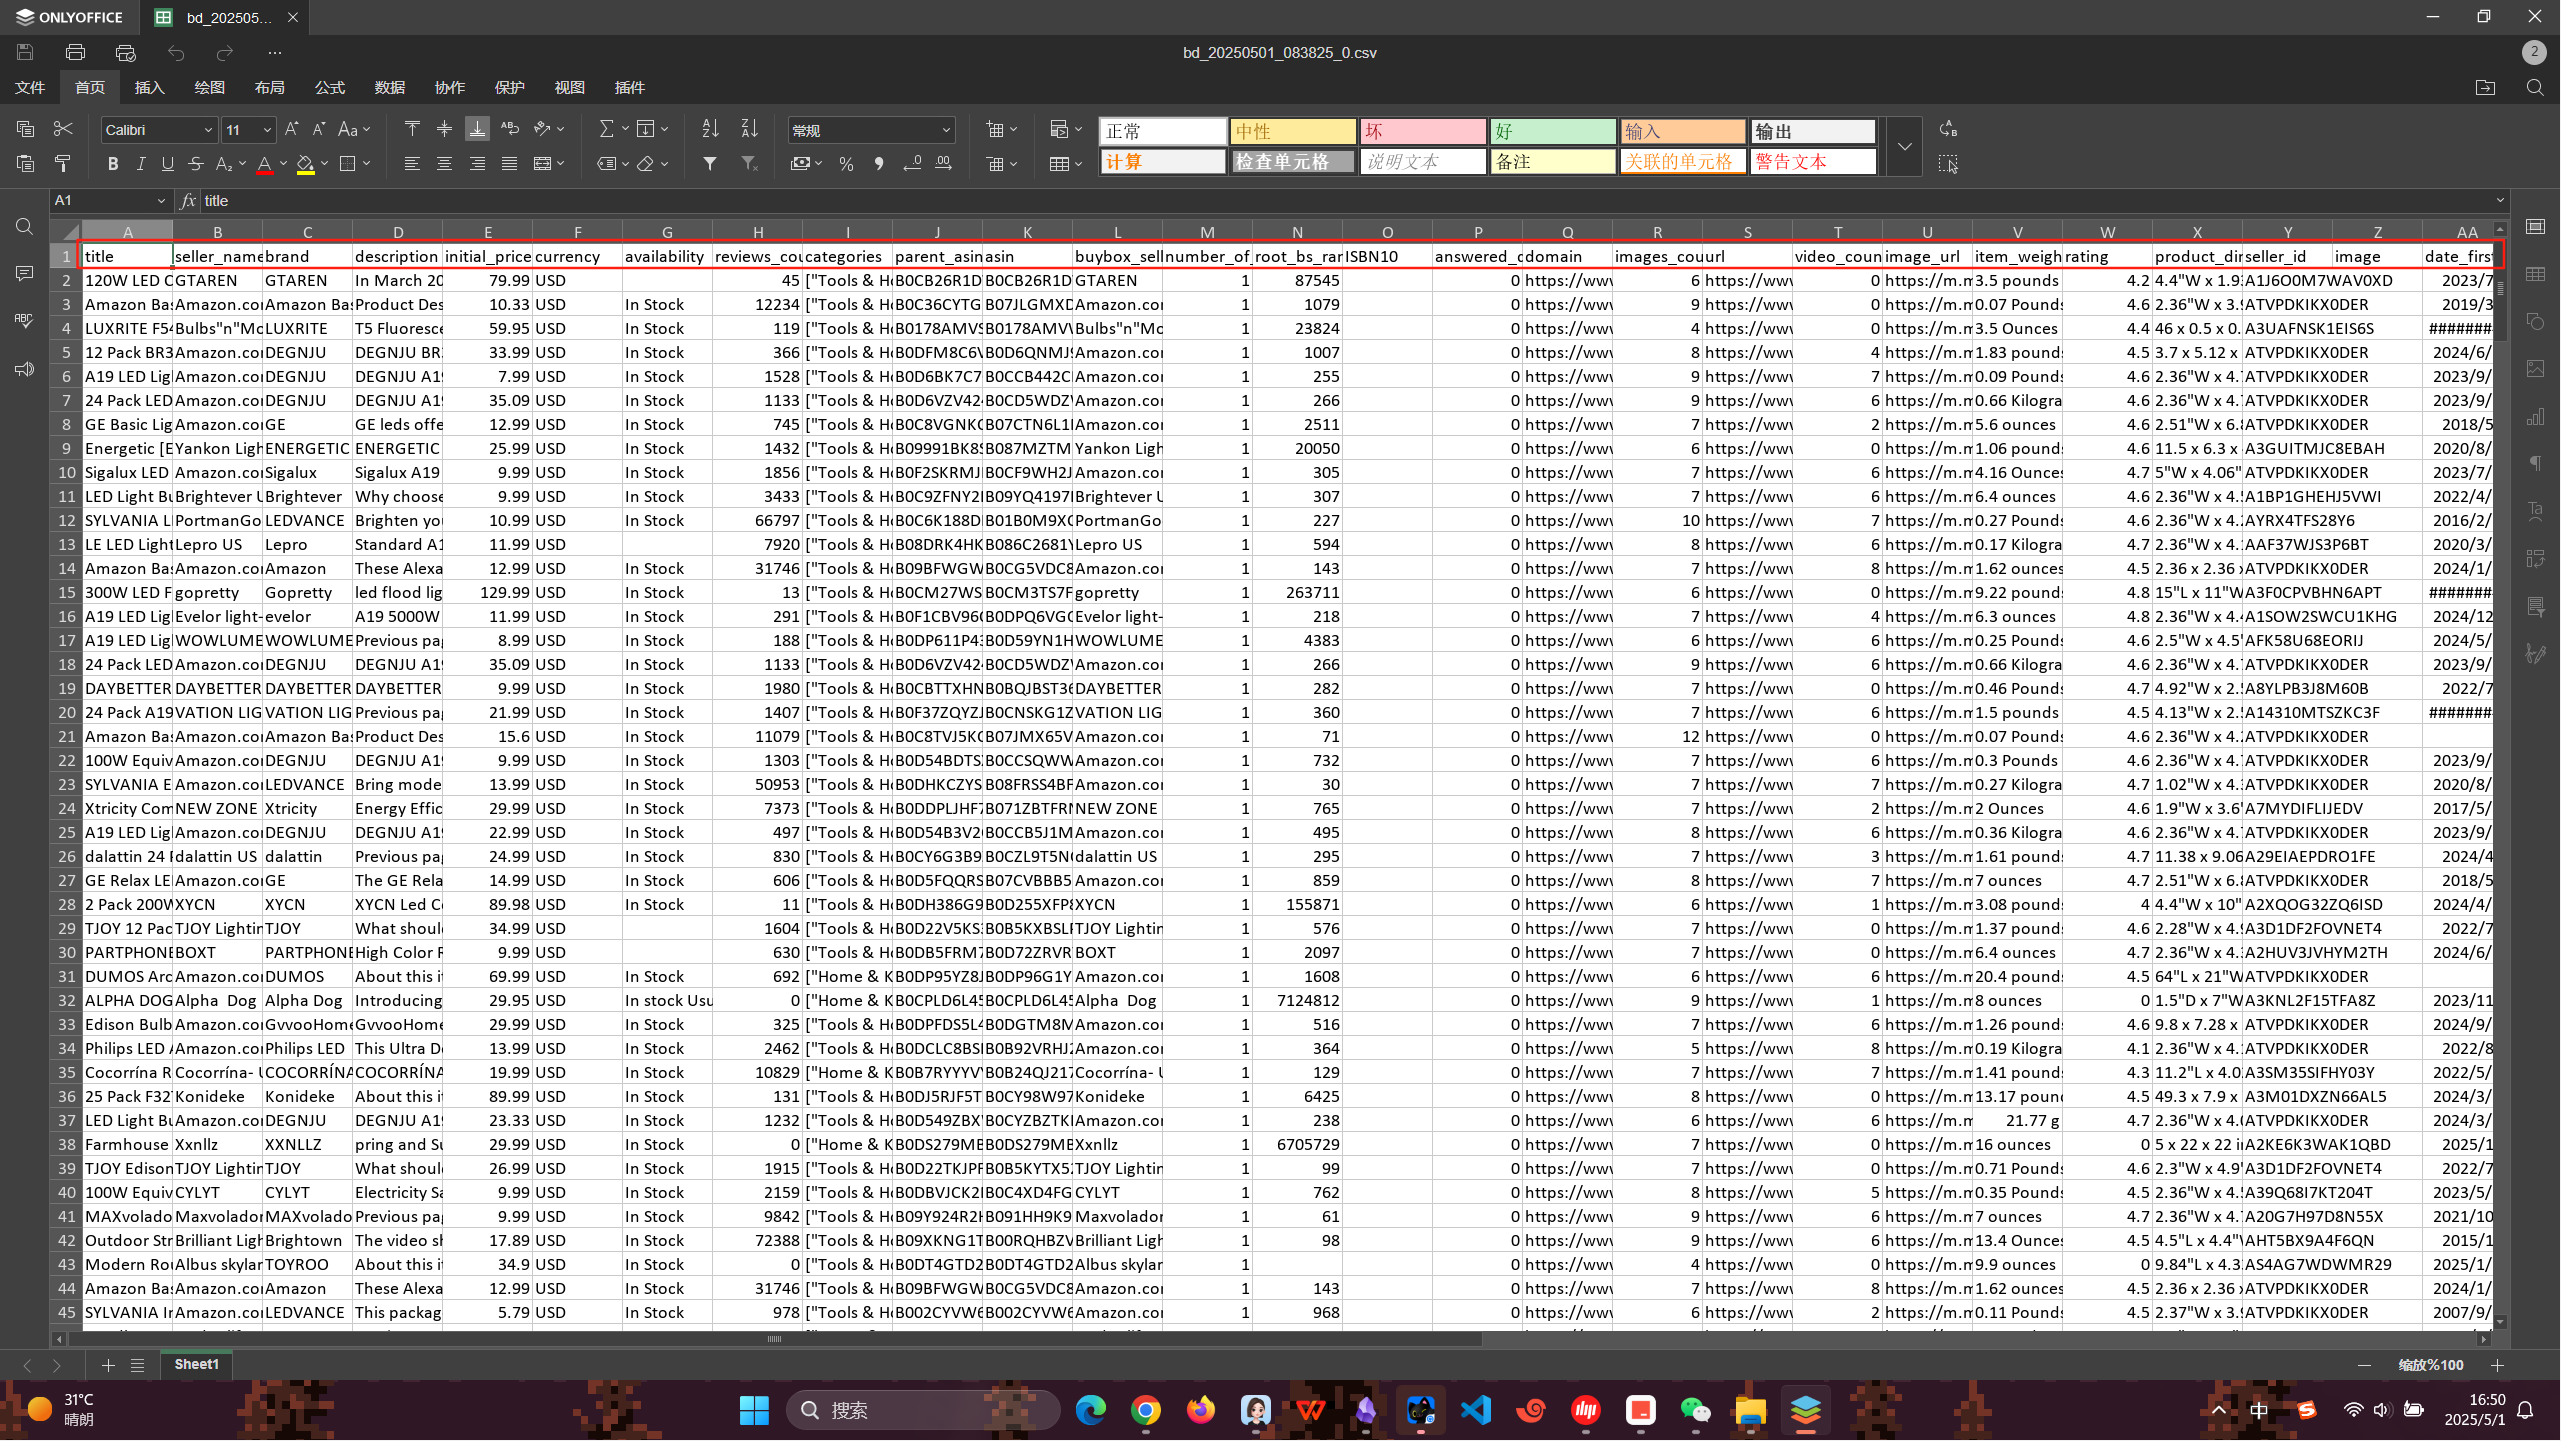Apply the Filter funnel icon

coord(710,164)
